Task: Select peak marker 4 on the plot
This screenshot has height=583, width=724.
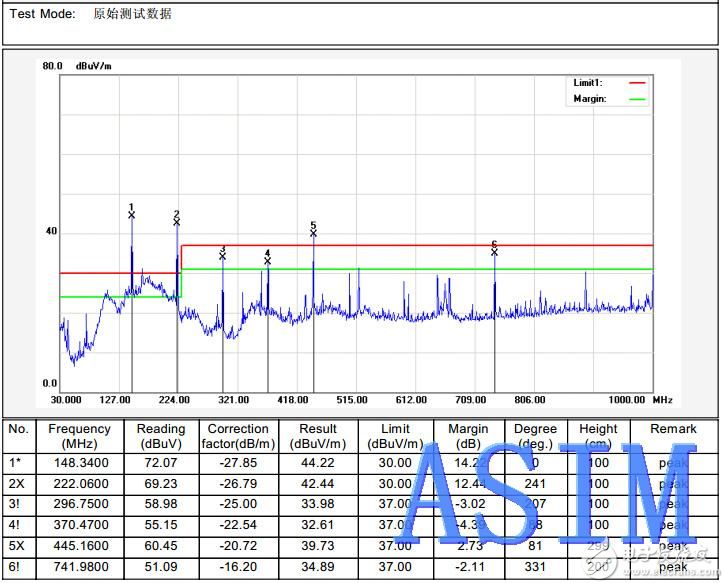Action: (x=268, y=260)
